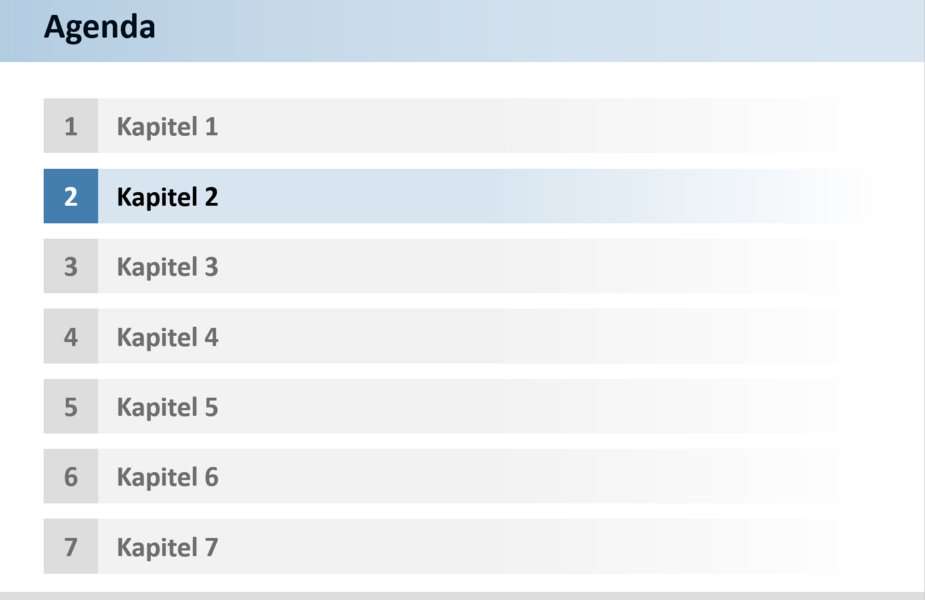This screenshot has width=925, height=600.
Task: Click the number 3 box
Action: 71,266
